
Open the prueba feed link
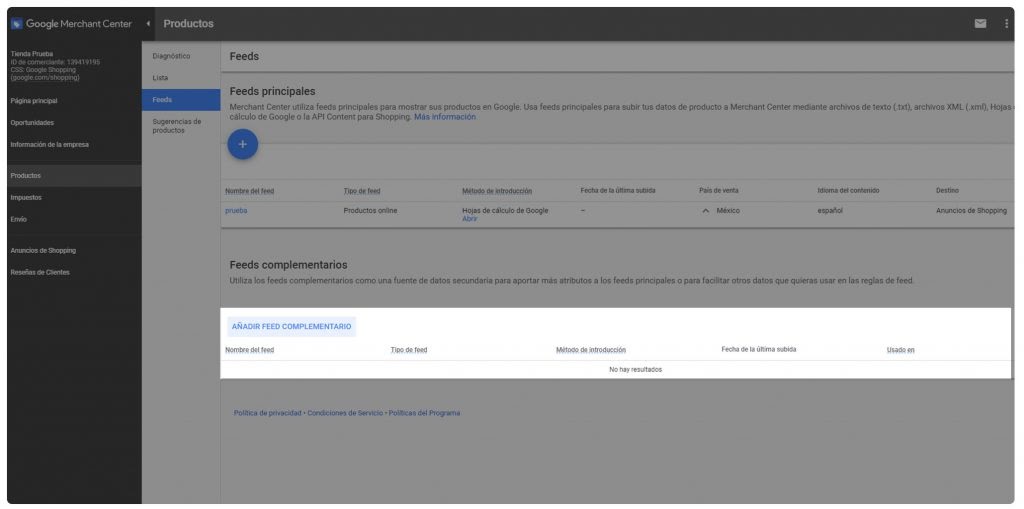[x=236, y=210]
